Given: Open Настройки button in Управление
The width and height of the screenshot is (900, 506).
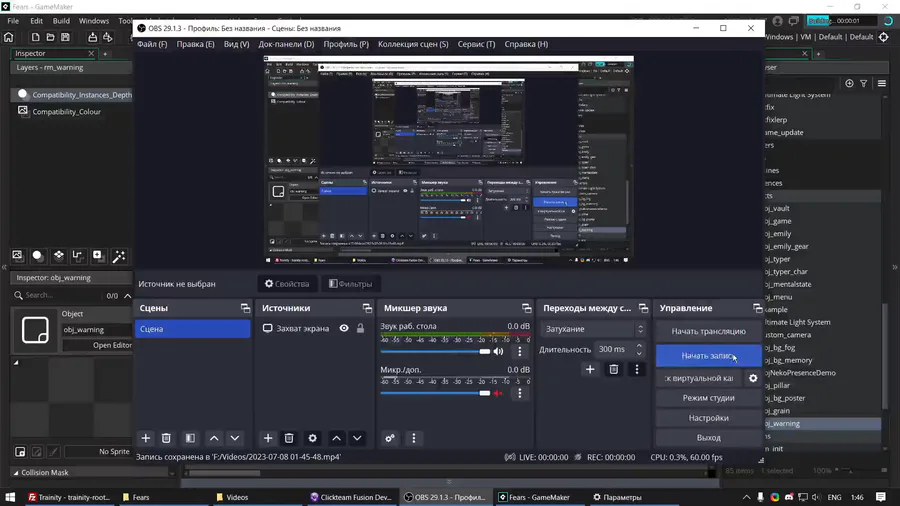Looking at the screenshot, I should tap(708, 418).
